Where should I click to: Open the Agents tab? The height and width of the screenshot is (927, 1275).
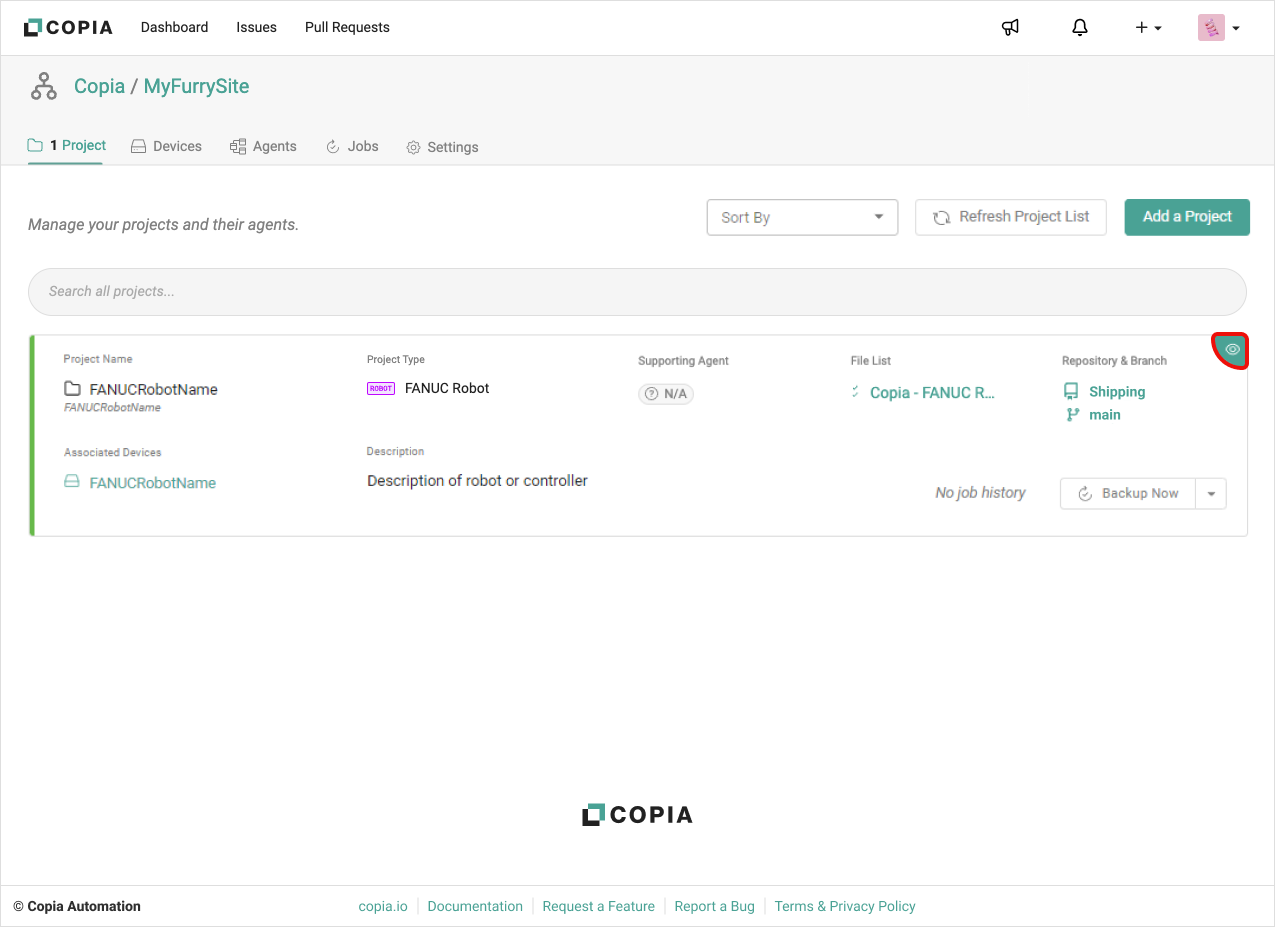tap(263, 146)
